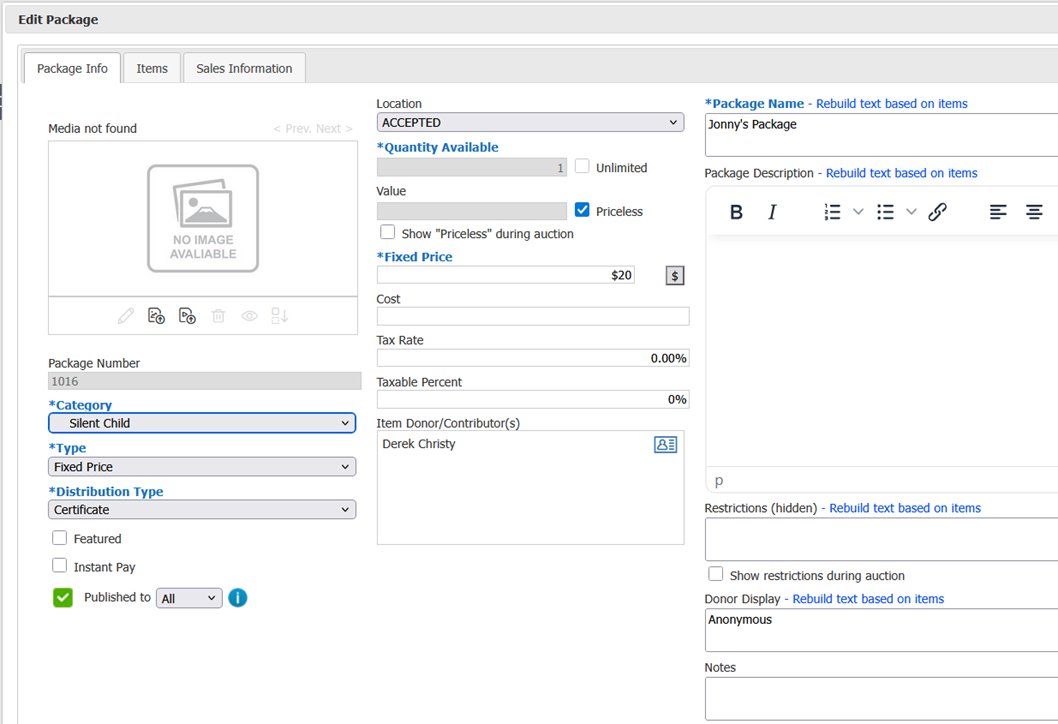Toggle the green Published checkbox

pos(63,598)
